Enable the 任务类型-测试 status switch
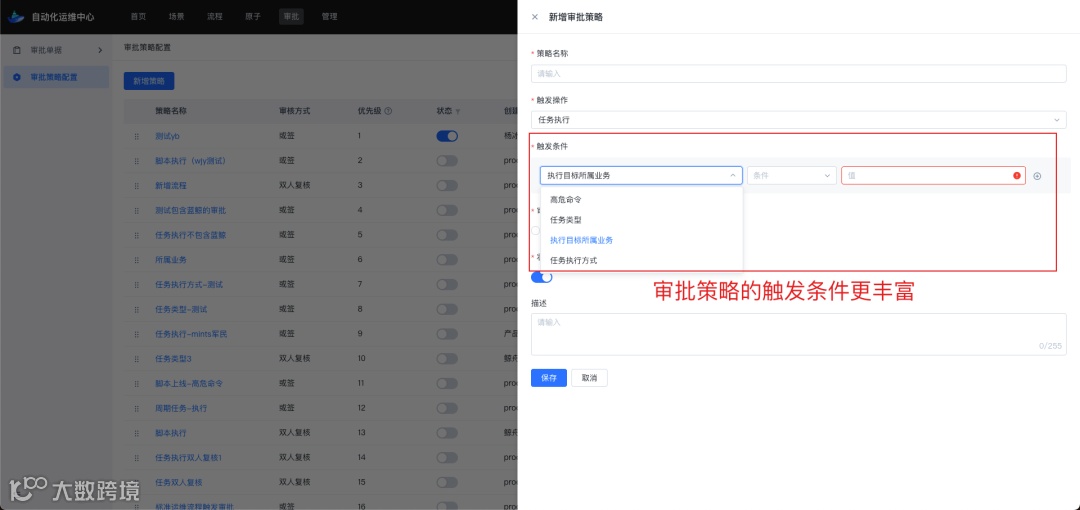The height and width of the screenshot is (510, 1080). [447, 309]
